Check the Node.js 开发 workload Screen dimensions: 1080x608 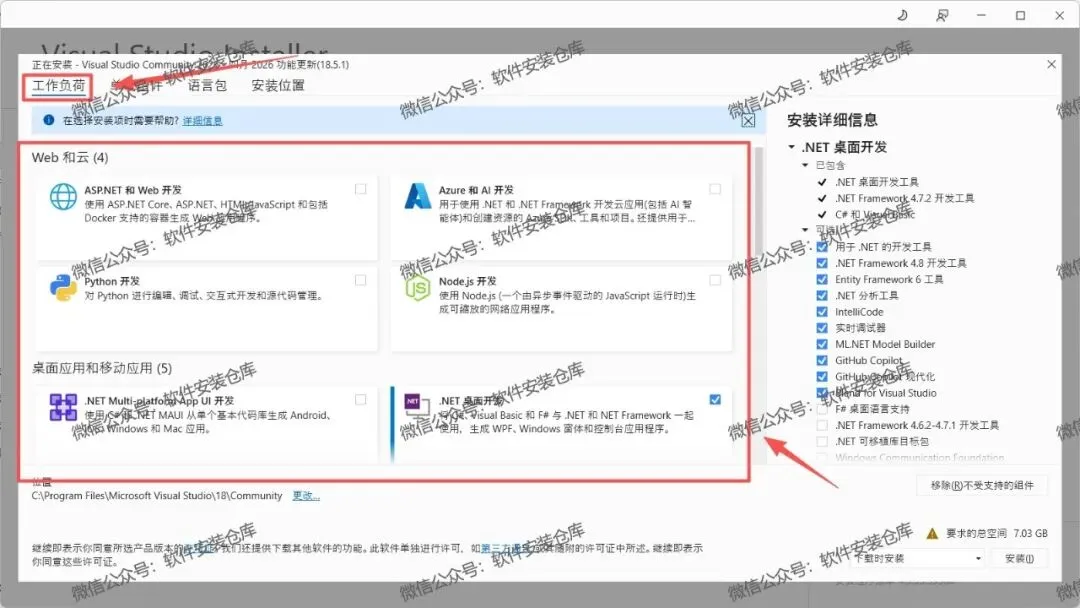click(x=715, y=280)
